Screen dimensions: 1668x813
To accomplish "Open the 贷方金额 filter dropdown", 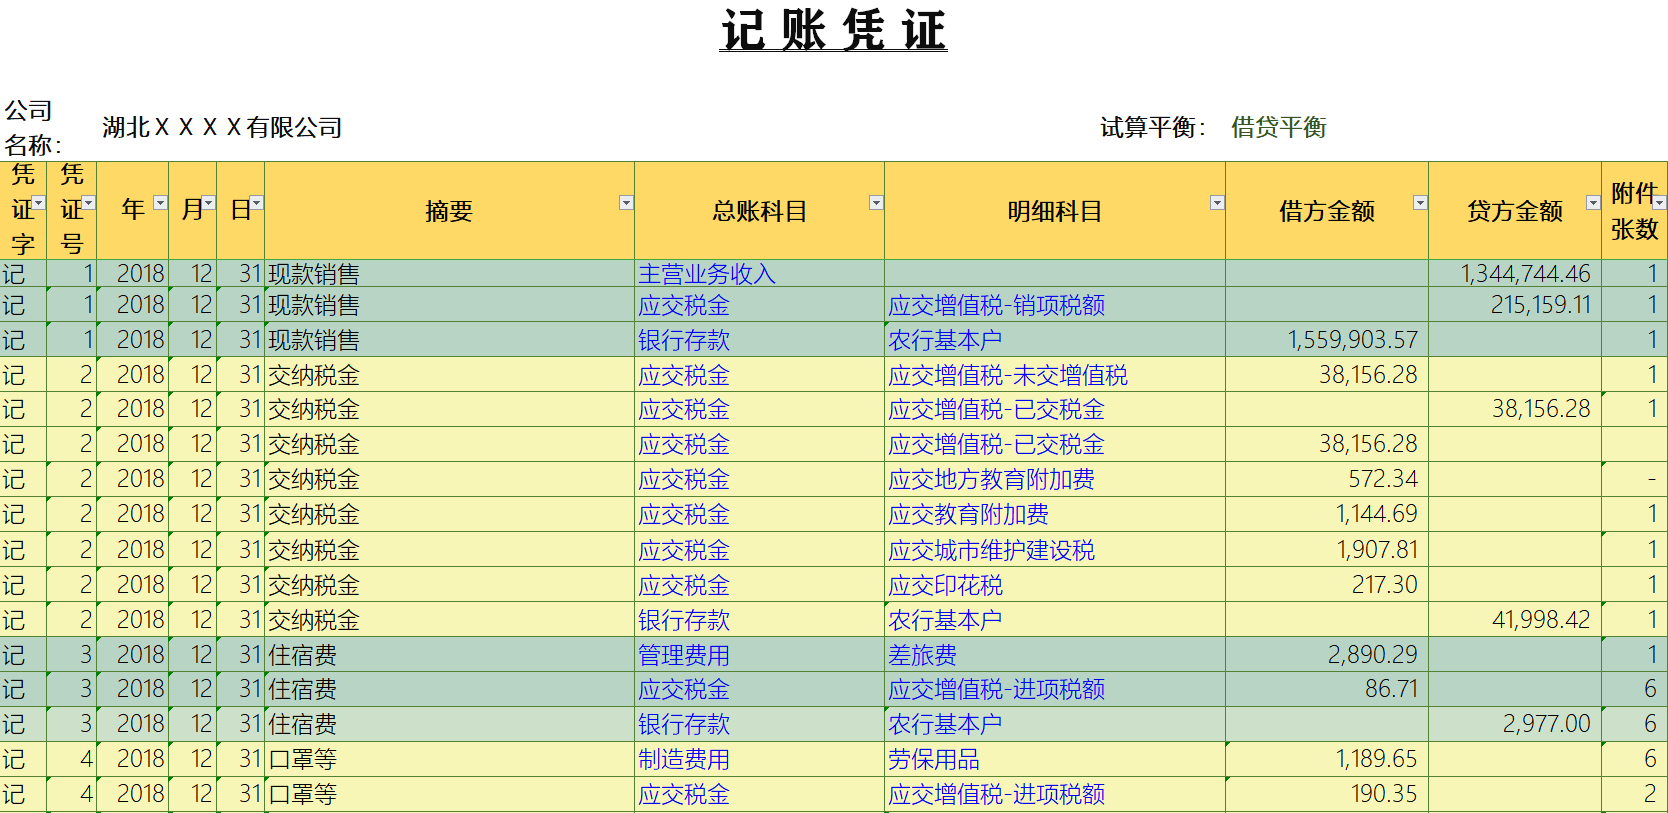I will click(1593, 203).
